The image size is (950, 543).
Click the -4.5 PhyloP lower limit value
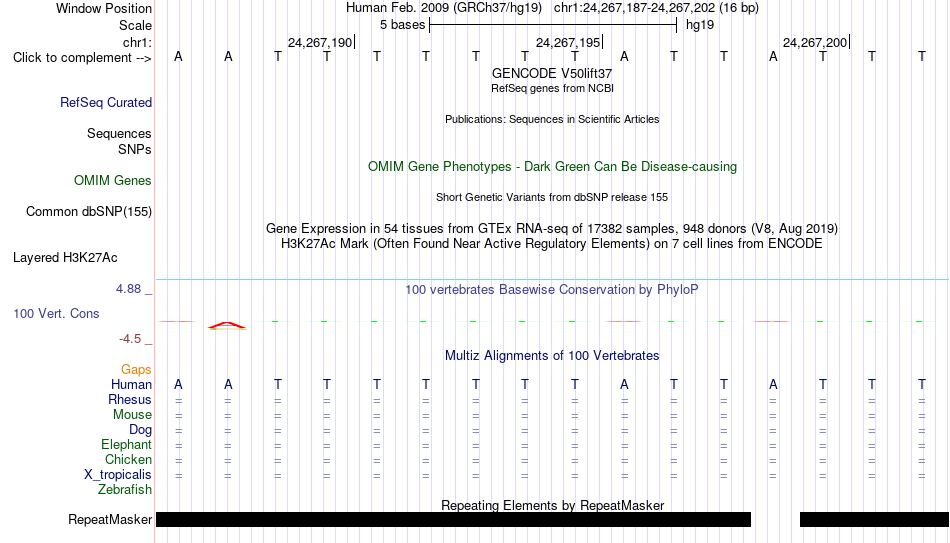(130, 339)
